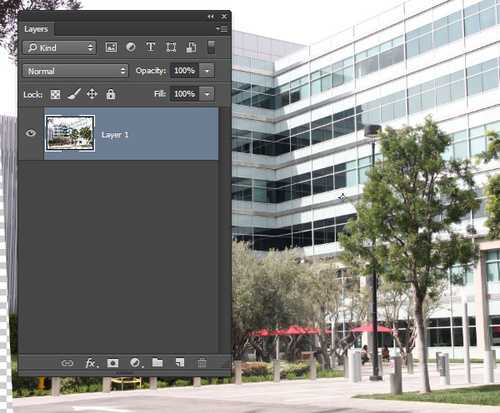
Task: Filter for smart objects icon
Action: click(191, 47)
